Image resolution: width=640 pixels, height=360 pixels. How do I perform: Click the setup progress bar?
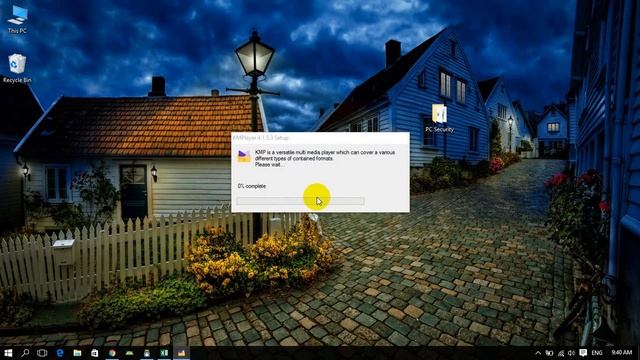click(300, 201)
